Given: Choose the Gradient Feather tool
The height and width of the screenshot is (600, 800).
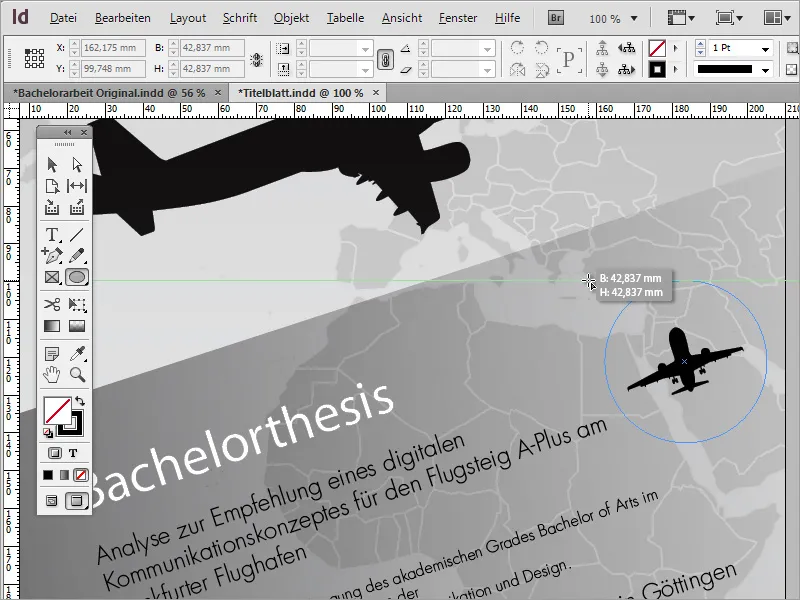Looking at the screenshot, I should pos(77,326).
